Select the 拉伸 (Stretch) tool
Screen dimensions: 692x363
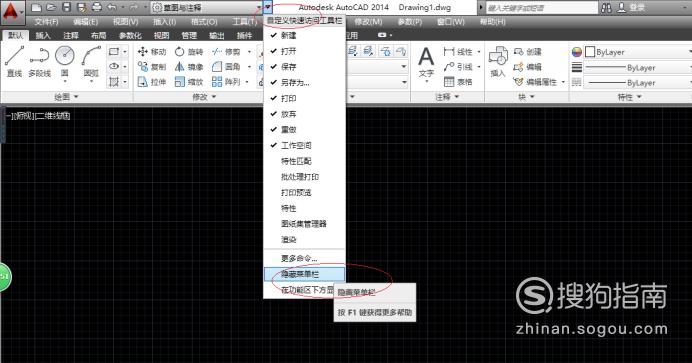point(151,82)
